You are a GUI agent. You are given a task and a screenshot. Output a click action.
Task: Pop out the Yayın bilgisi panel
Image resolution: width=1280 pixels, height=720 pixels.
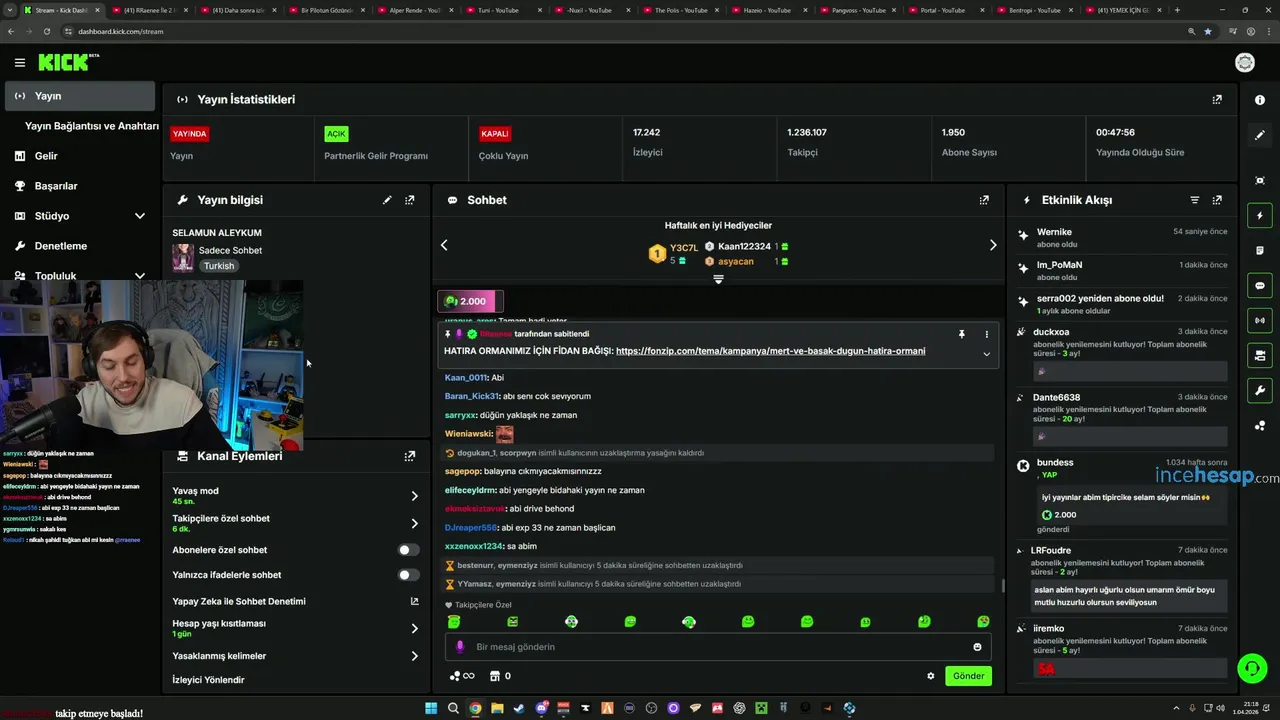pos(409,200)
